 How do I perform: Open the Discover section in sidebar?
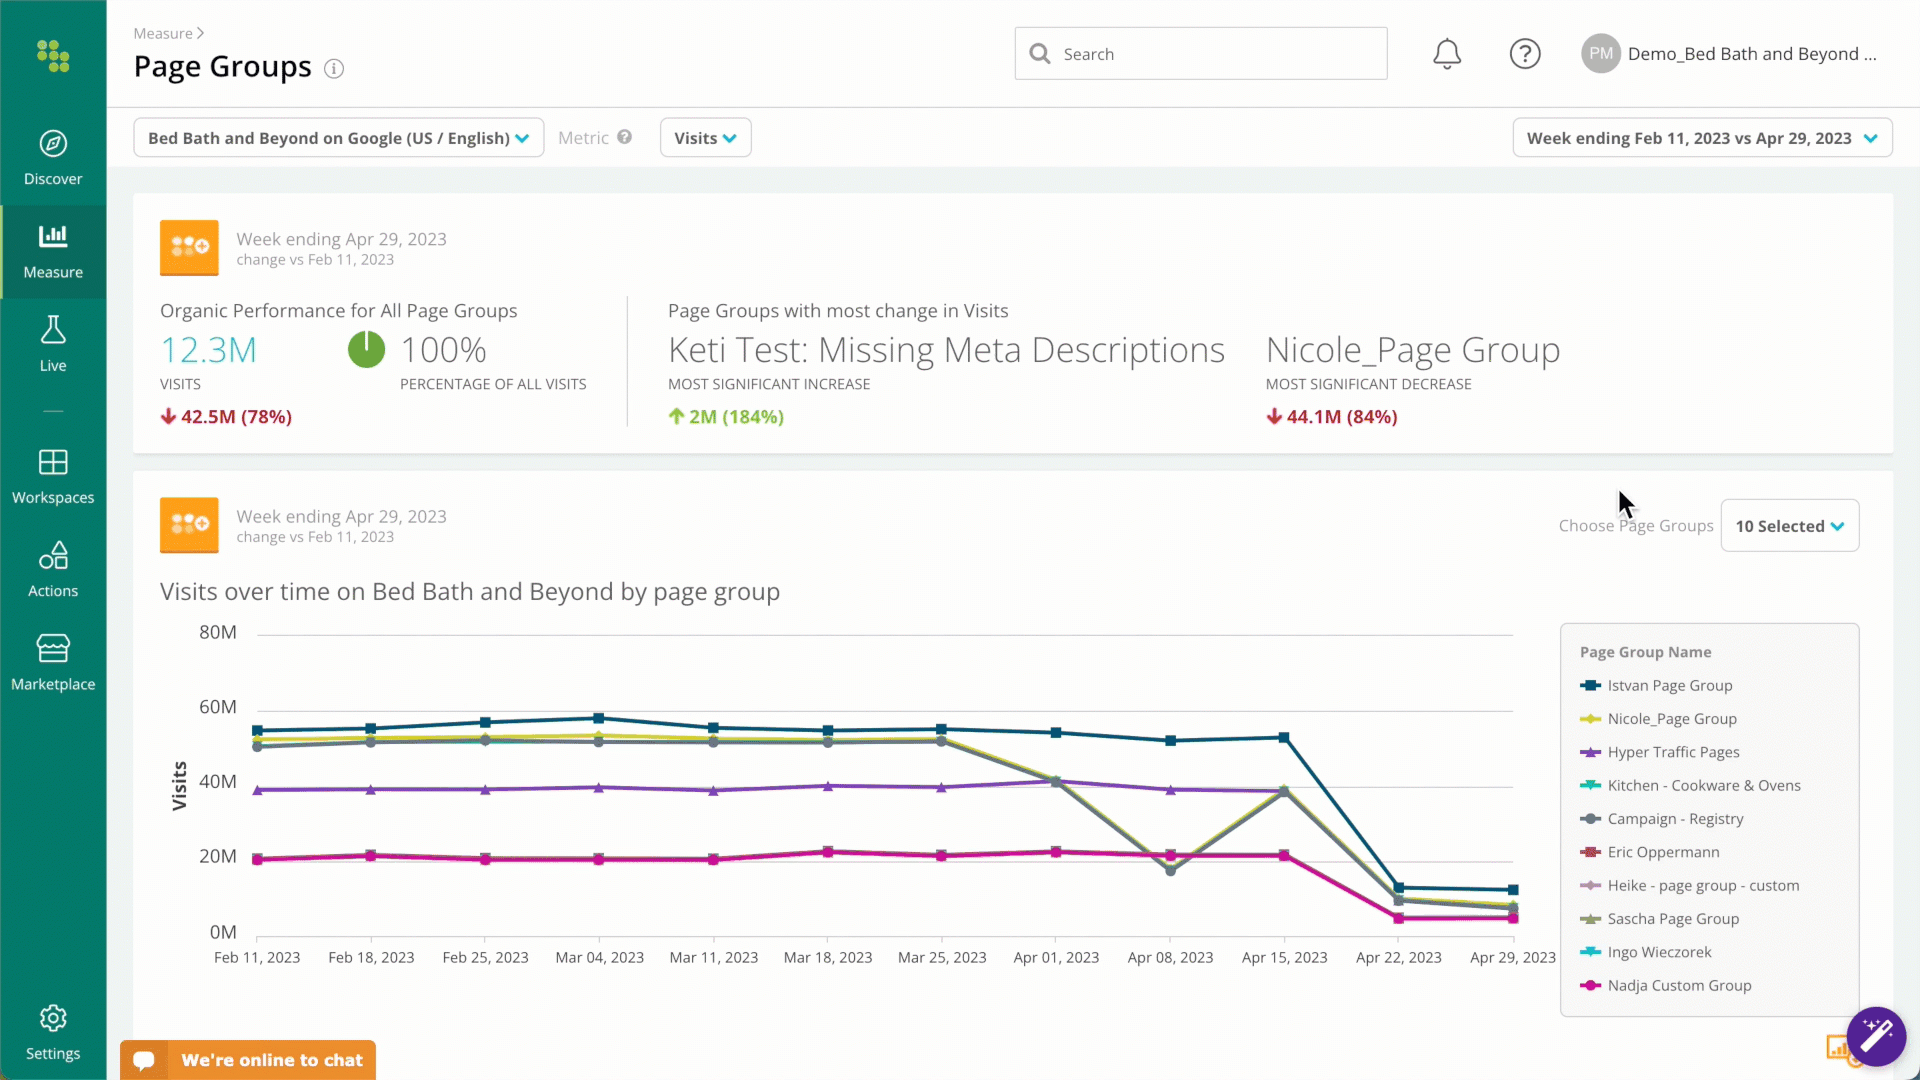(x=53, y=158)
